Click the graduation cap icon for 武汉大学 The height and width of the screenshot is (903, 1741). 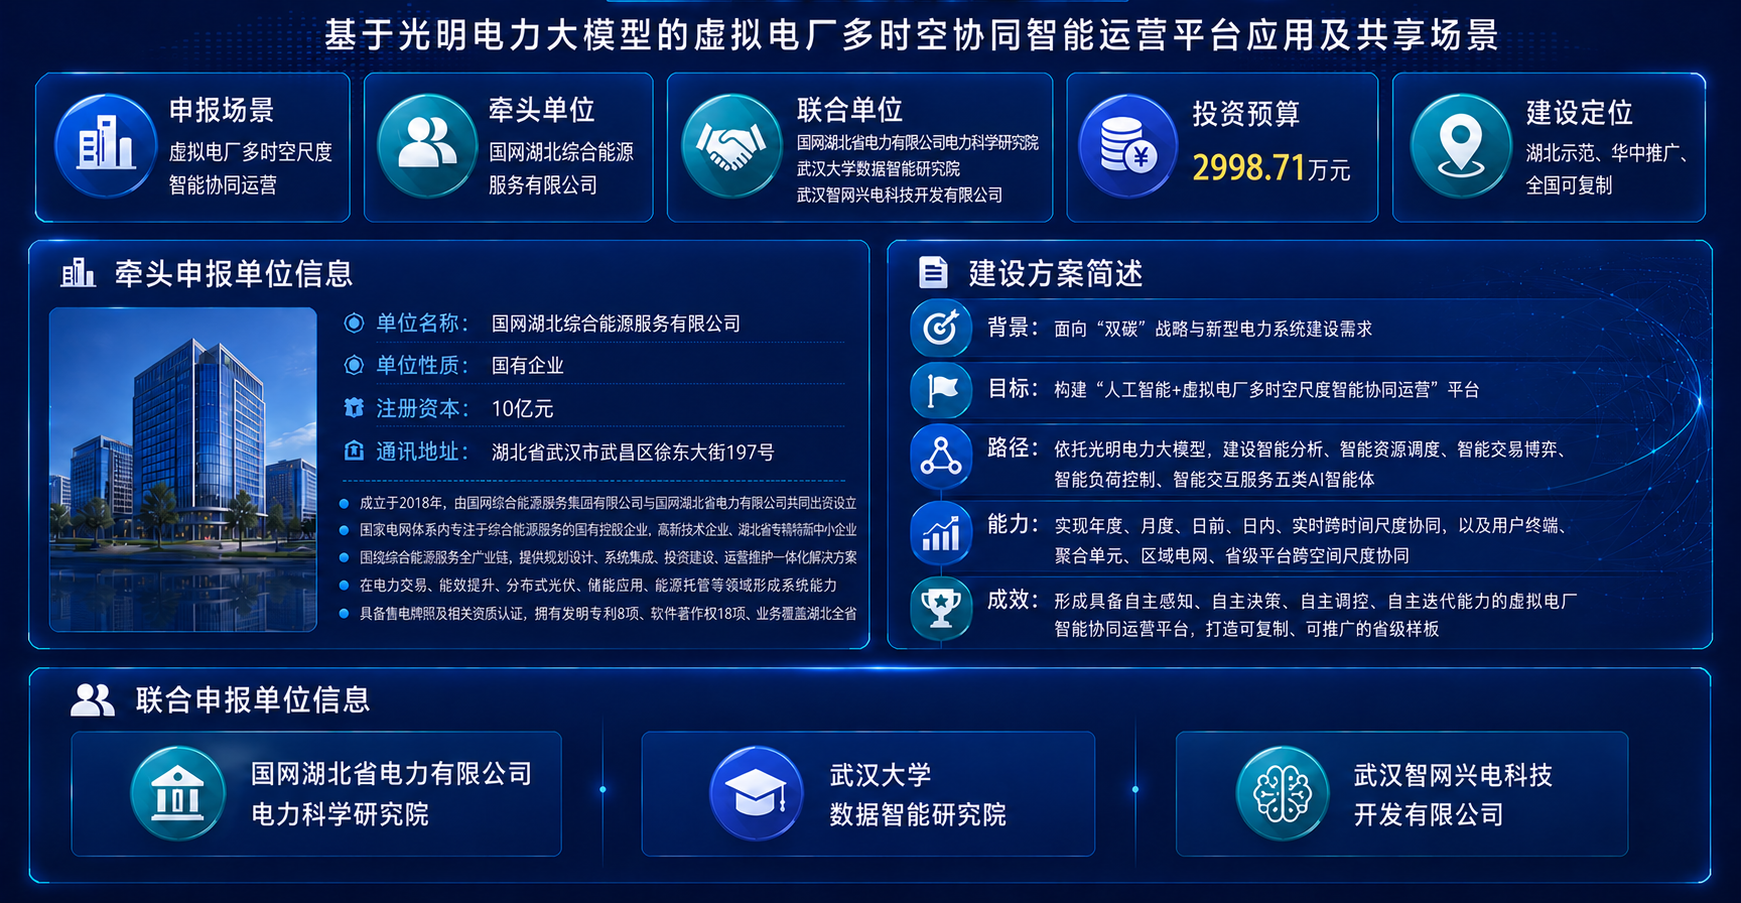756,793
